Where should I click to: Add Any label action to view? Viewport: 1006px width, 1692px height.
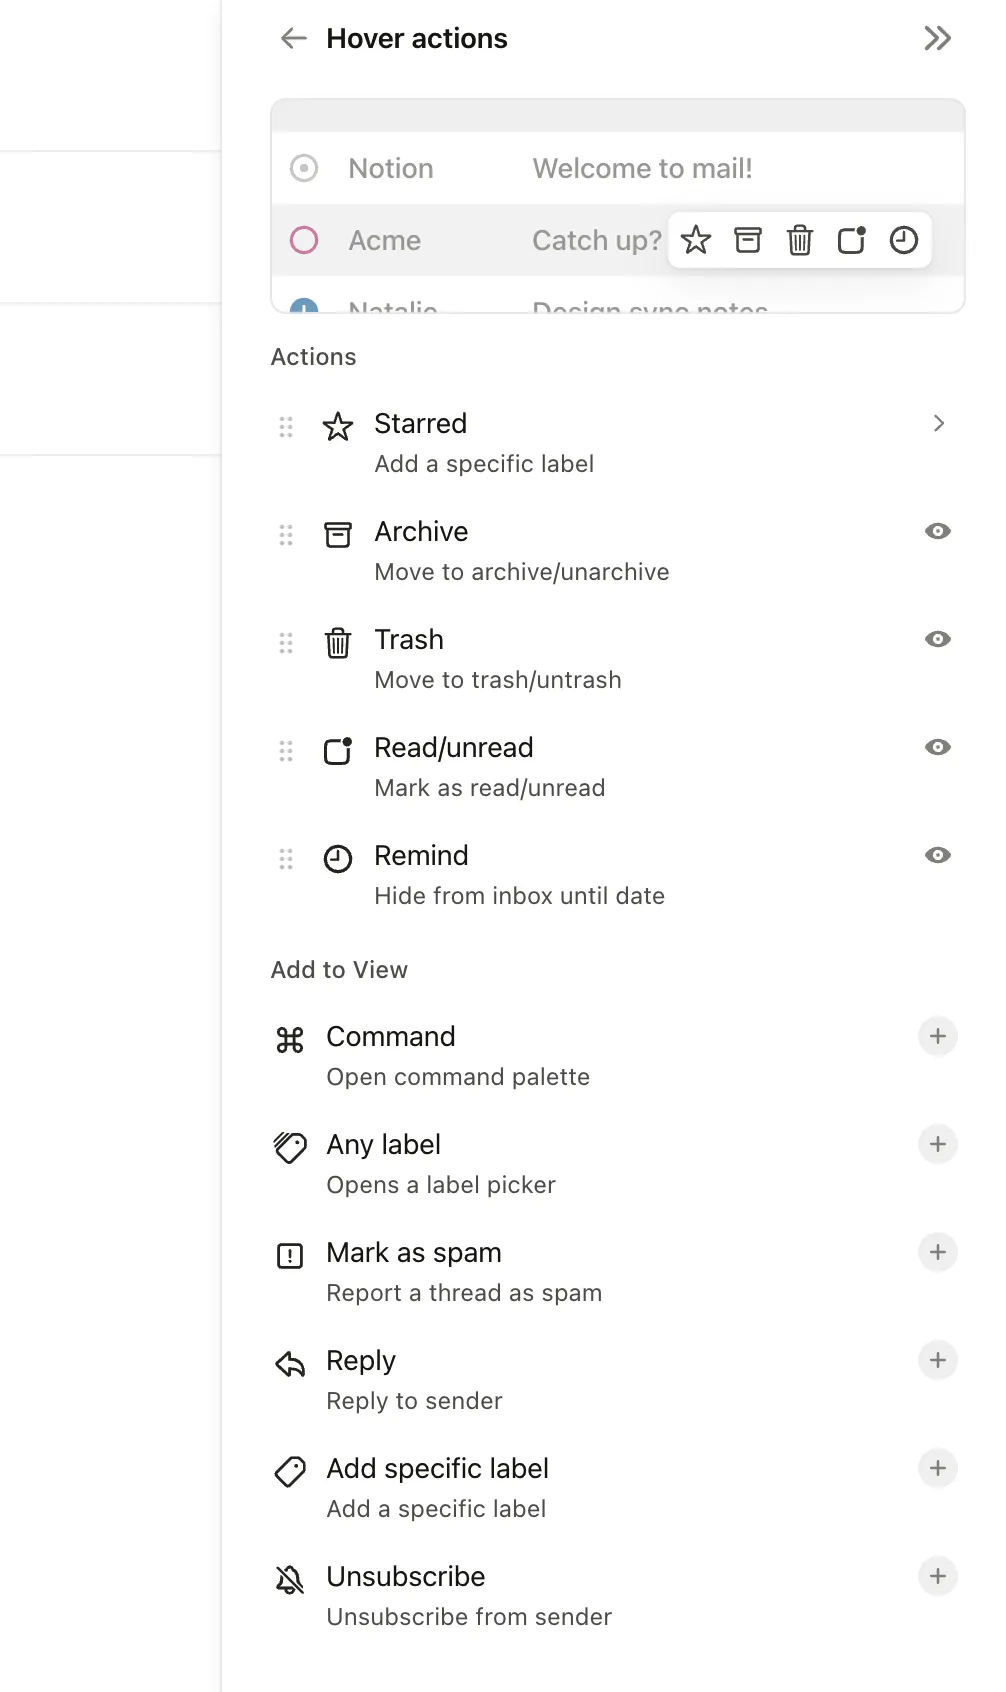point(937,1144)
